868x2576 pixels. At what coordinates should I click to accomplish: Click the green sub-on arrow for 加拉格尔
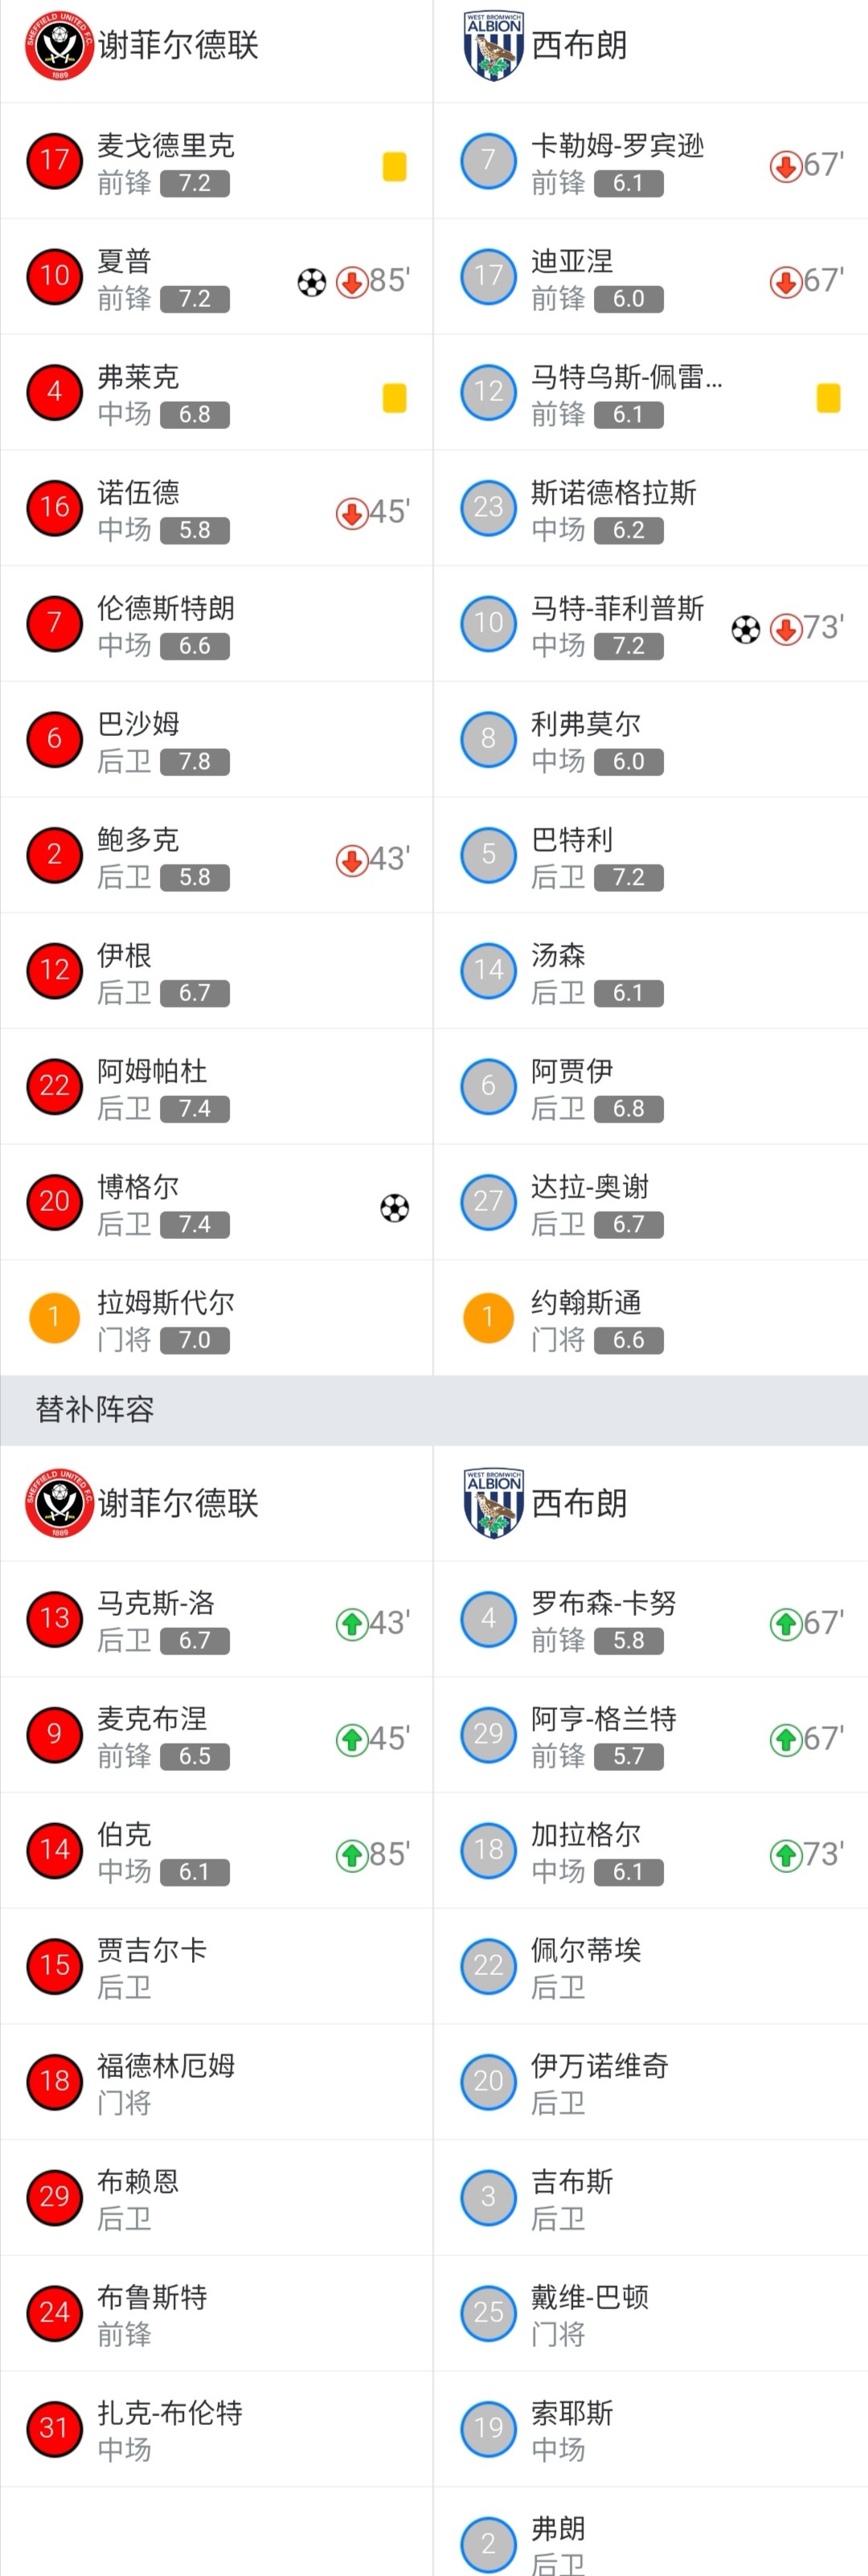click(x=785, y=1855)
